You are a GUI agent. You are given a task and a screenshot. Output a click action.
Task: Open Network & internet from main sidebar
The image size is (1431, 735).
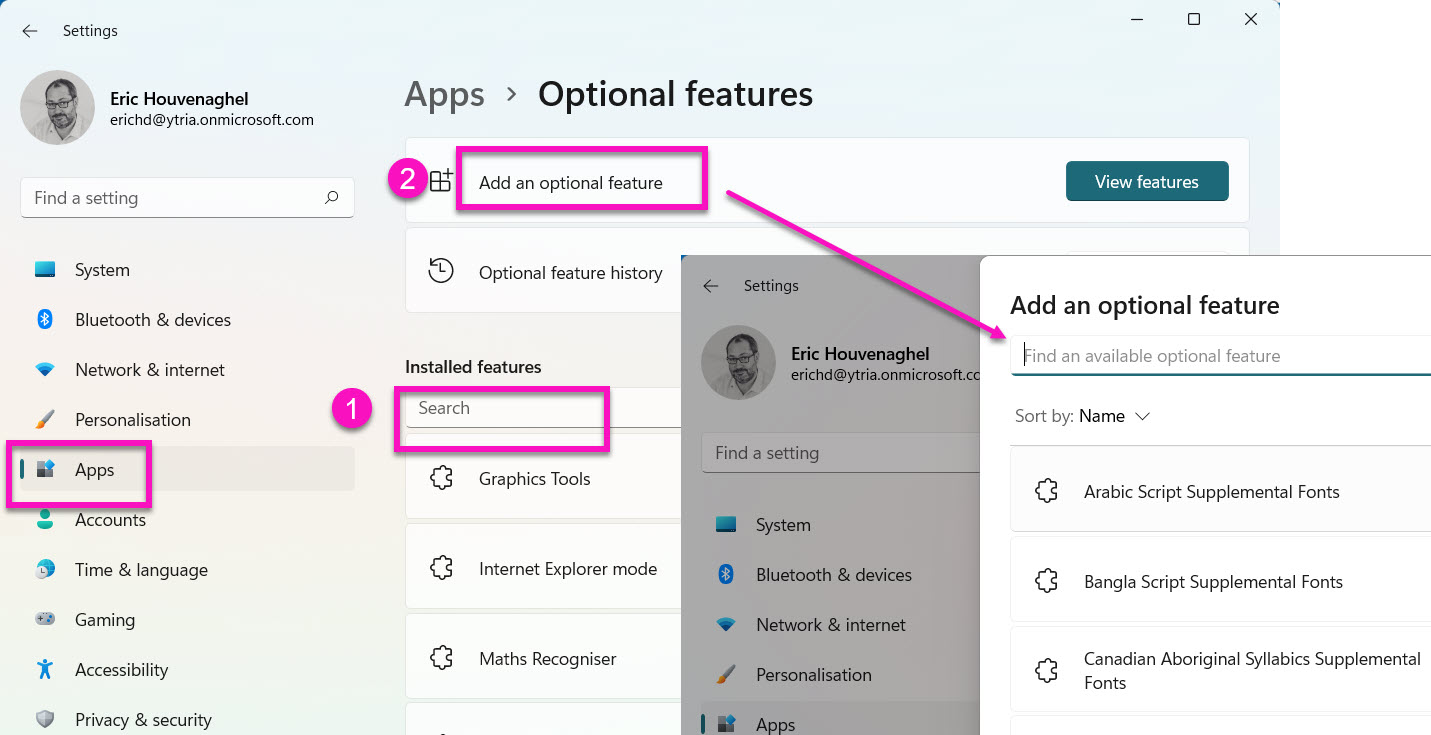coord(152,370)
